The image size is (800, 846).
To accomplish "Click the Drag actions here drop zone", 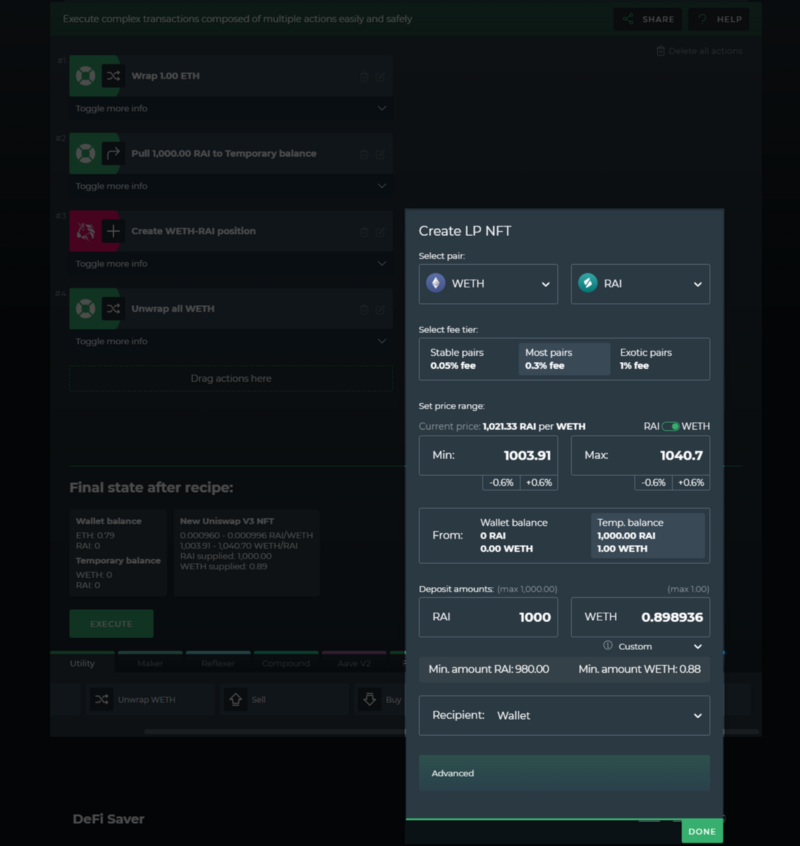I will click(231, 379).
